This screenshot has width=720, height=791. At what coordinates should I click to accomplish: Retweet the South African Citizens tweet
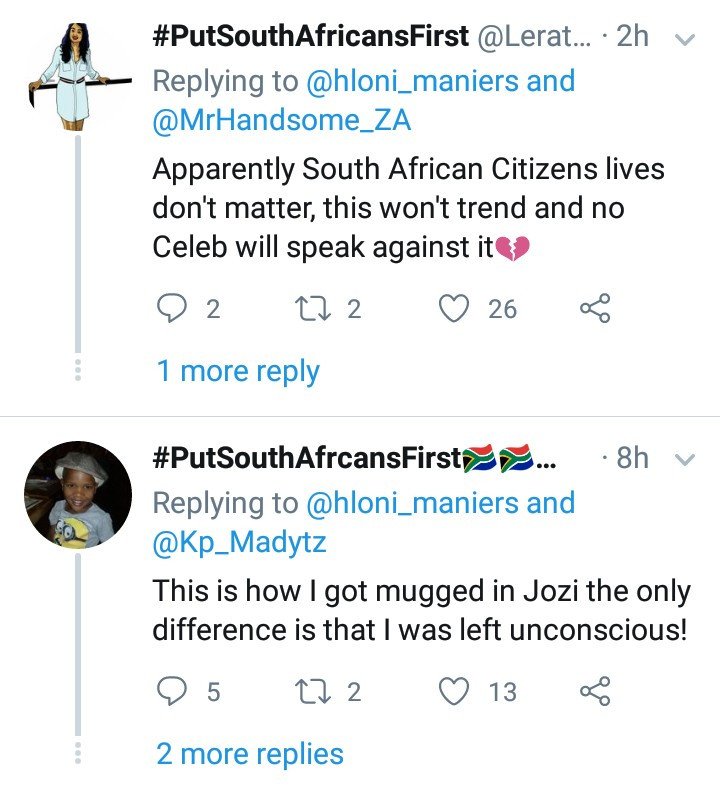(x=312, y=309)
